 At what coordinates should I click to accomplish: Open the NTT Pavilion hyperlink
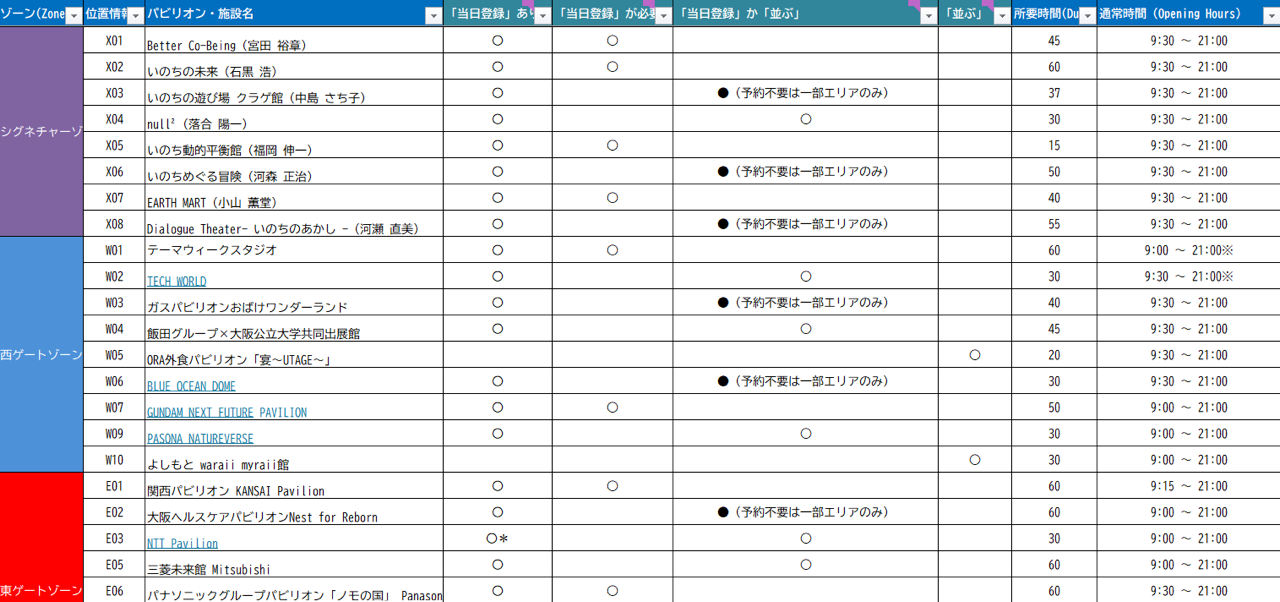pos(182,543)
